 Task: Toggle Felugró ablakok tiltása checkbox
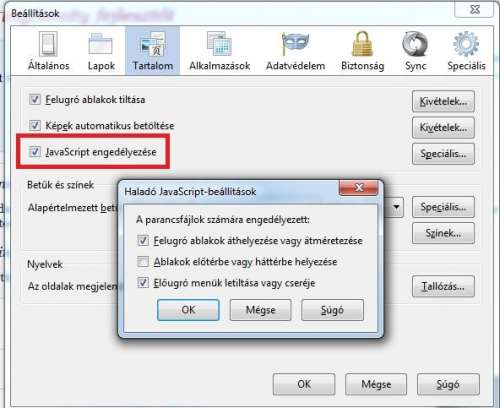35,99
